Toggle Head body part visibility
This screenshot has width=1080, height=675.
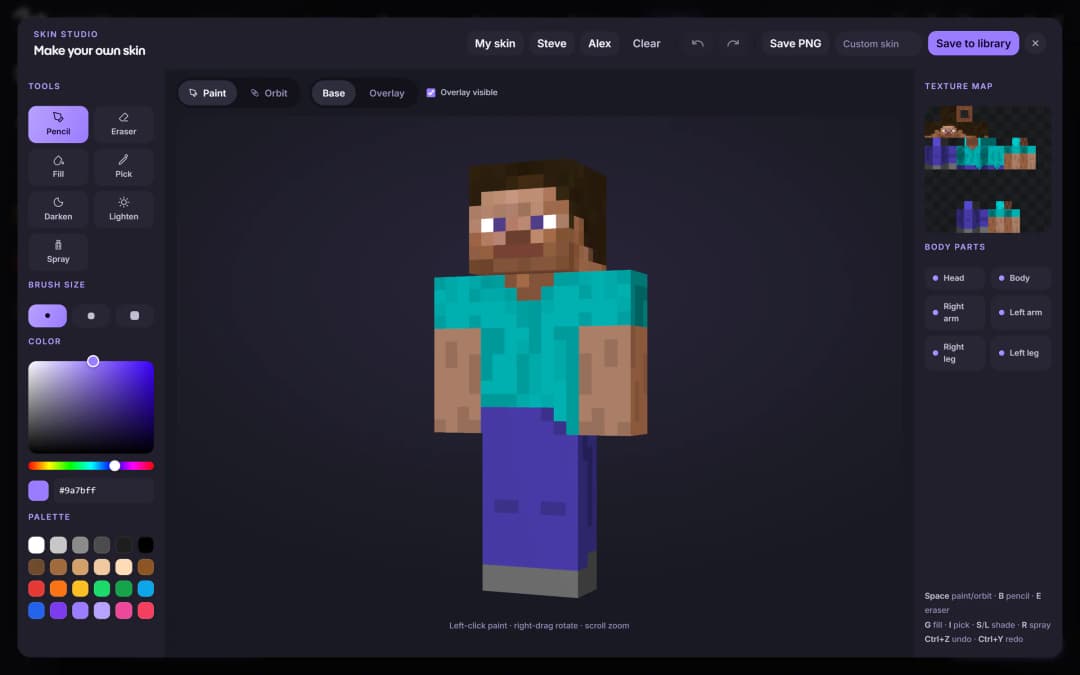[x=954, y=278]
